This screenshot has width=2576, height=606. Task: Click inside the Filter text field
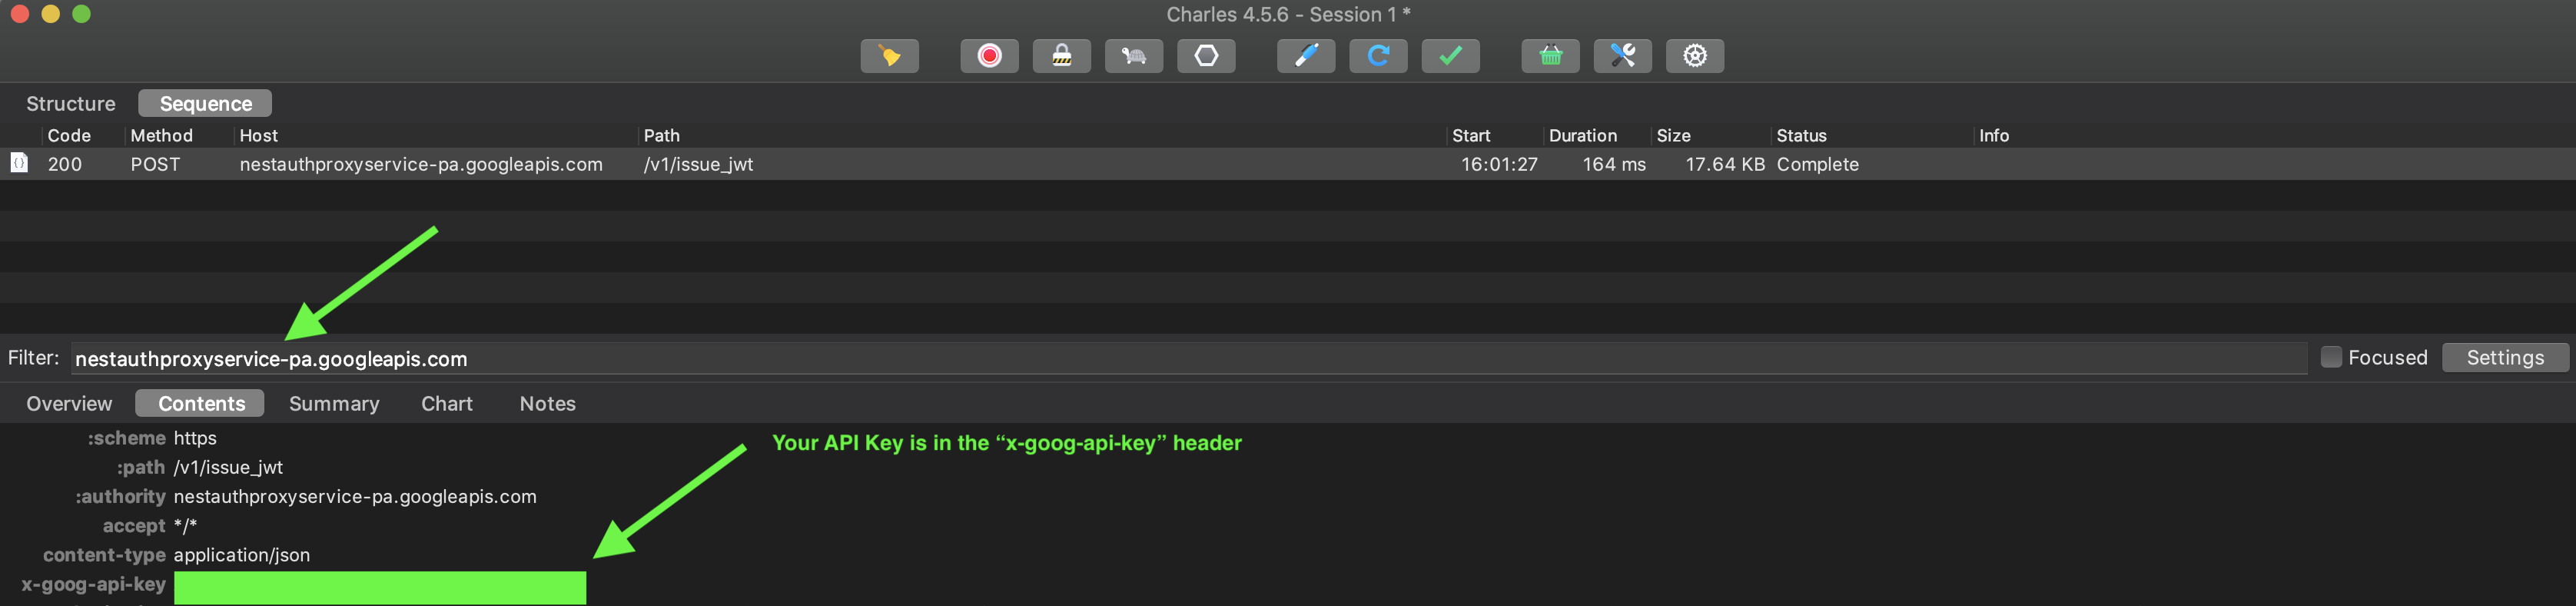coord(1188,359)
